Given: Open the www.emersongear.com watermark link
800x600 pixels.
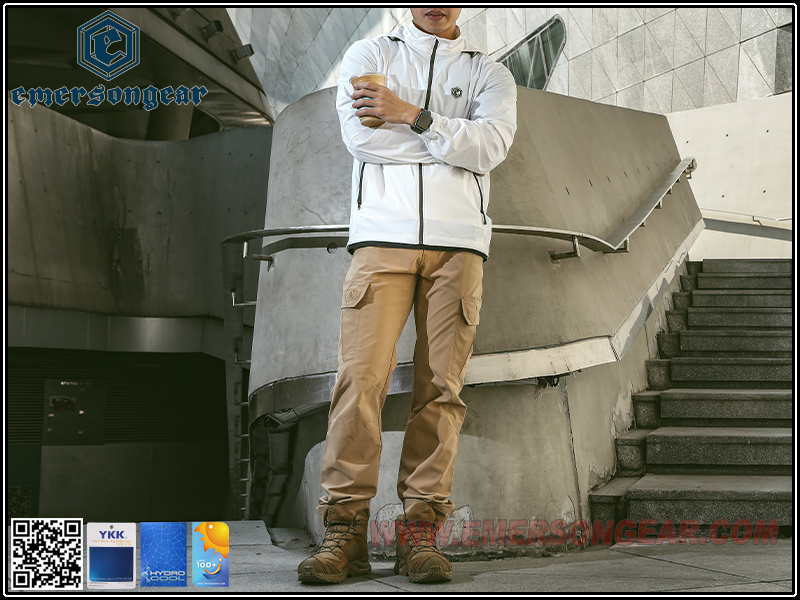Looking at the screenshot, I should (574, 532).
